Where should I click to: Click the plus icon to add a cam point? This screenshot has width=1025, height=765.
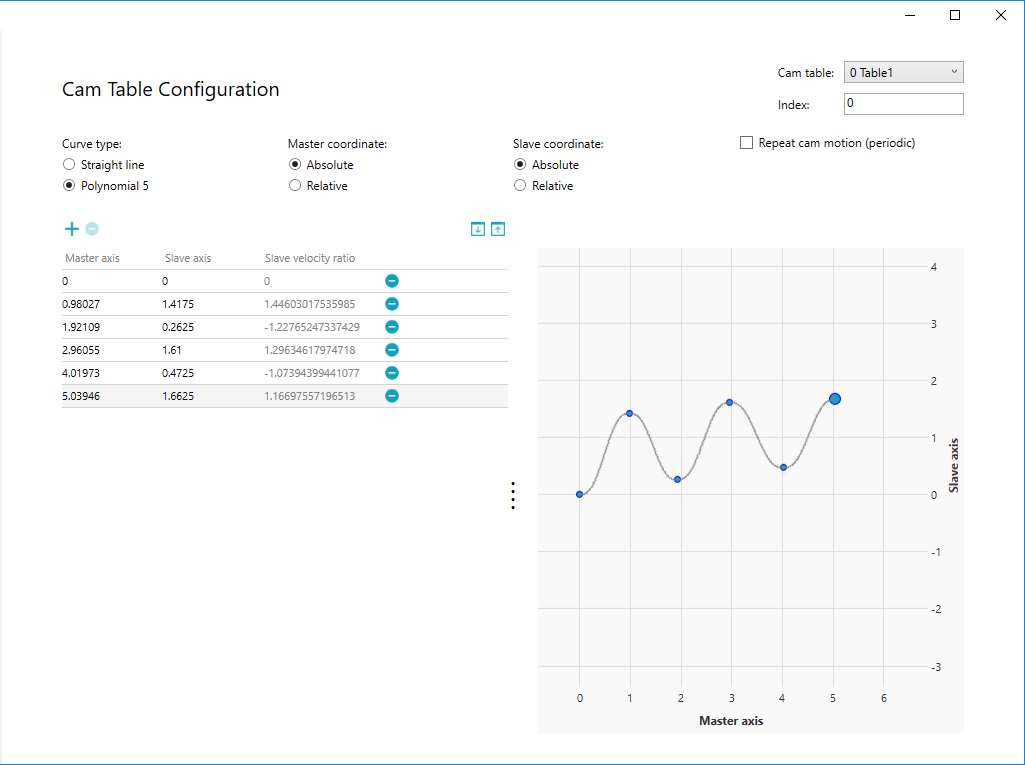click(71, 229)
